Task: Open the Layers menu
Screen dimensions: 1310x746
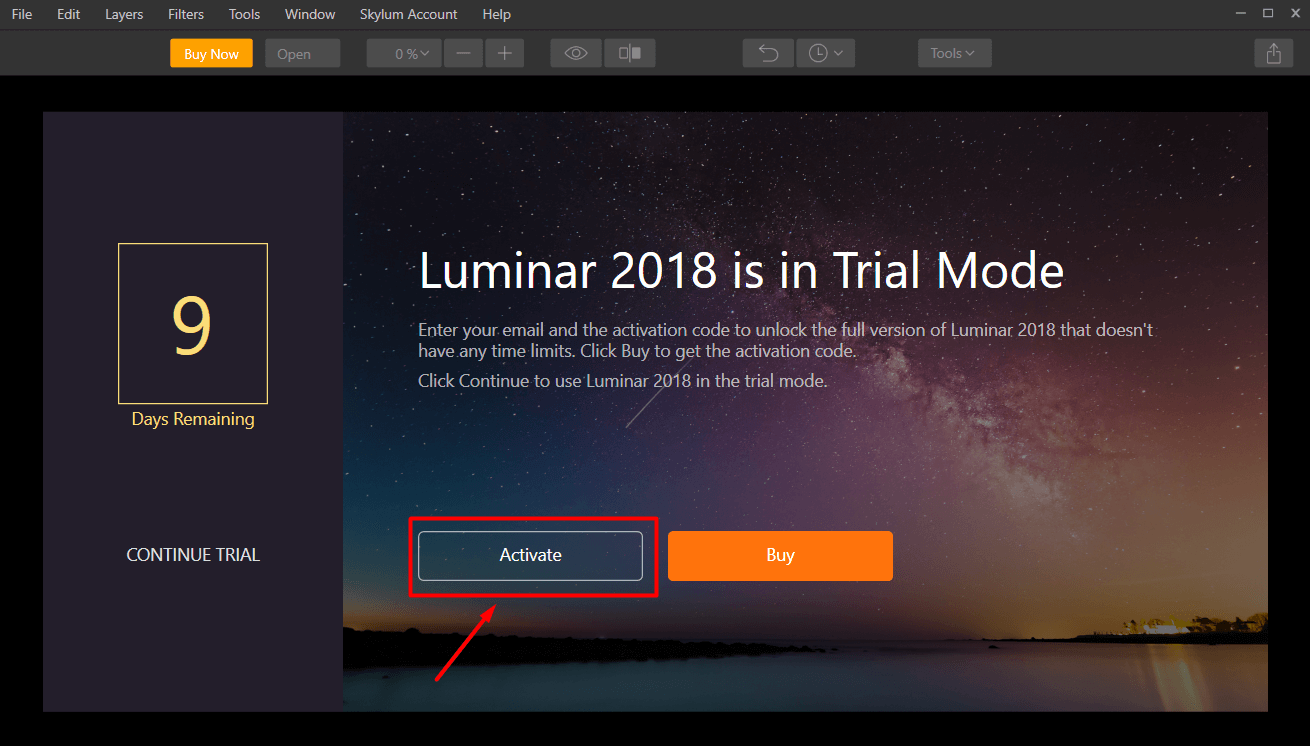Action: (x=124, y=14)
